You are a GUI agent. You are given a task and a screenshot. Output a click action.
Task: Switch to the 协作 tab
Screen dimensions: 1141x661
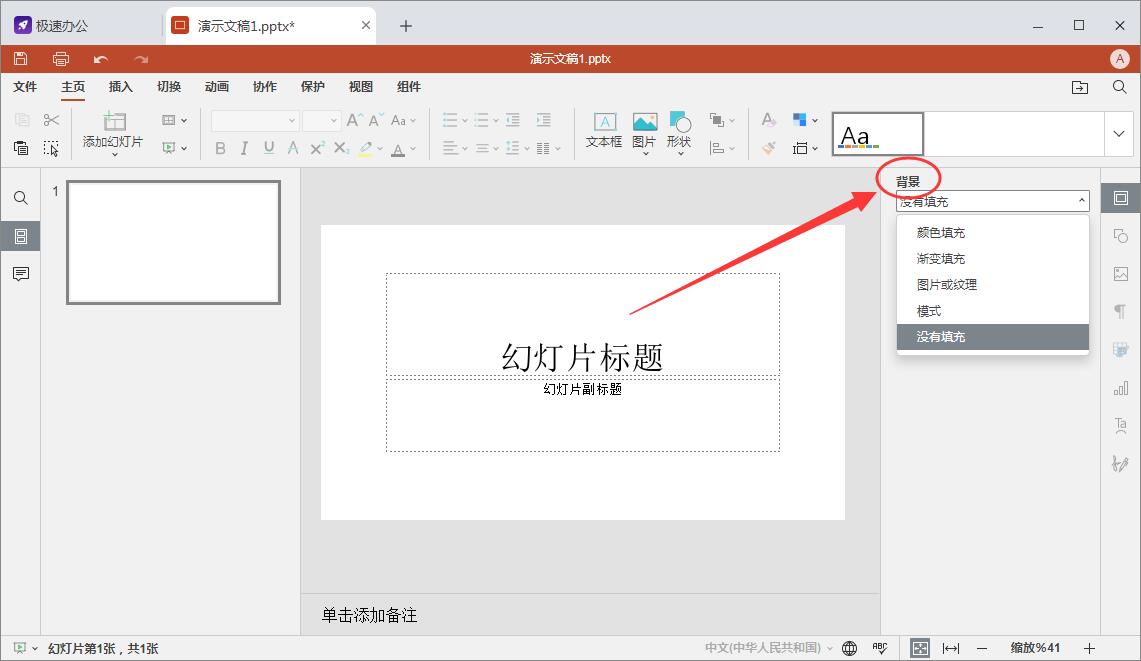265,87
